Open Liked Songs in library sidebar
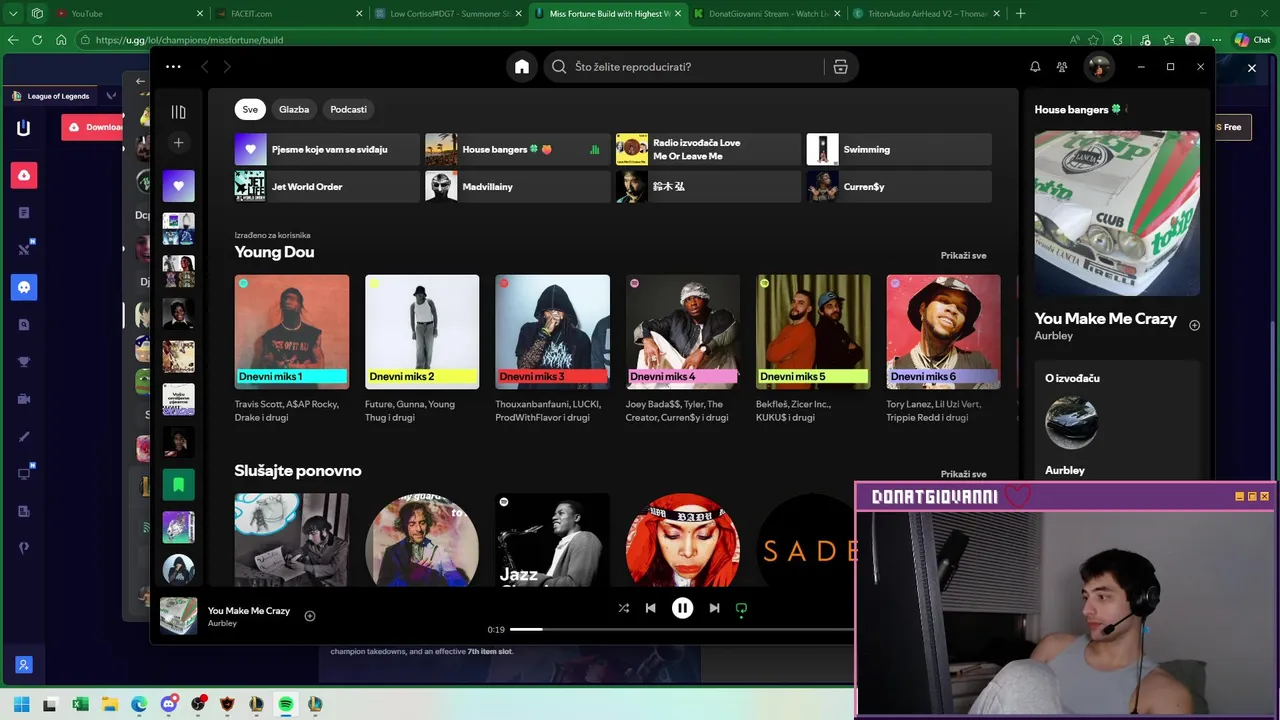 point(179,186)
